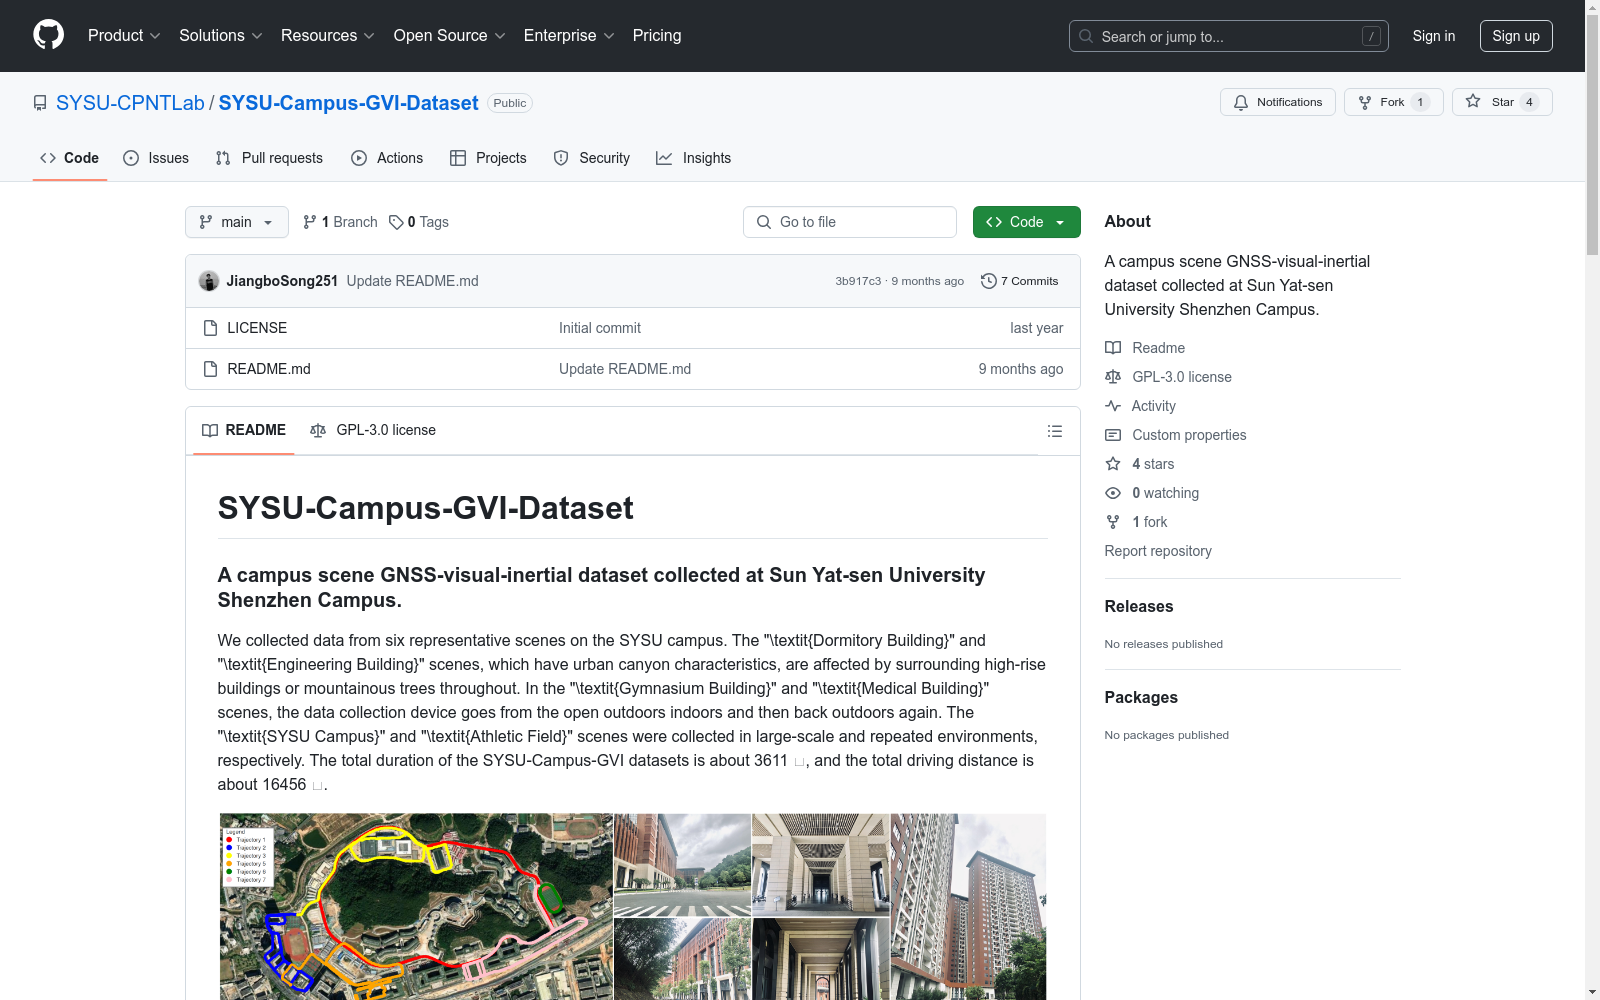Expand the Open Source menu
The width and height of the screenshot is (1600, 1000).
[450, 36]
